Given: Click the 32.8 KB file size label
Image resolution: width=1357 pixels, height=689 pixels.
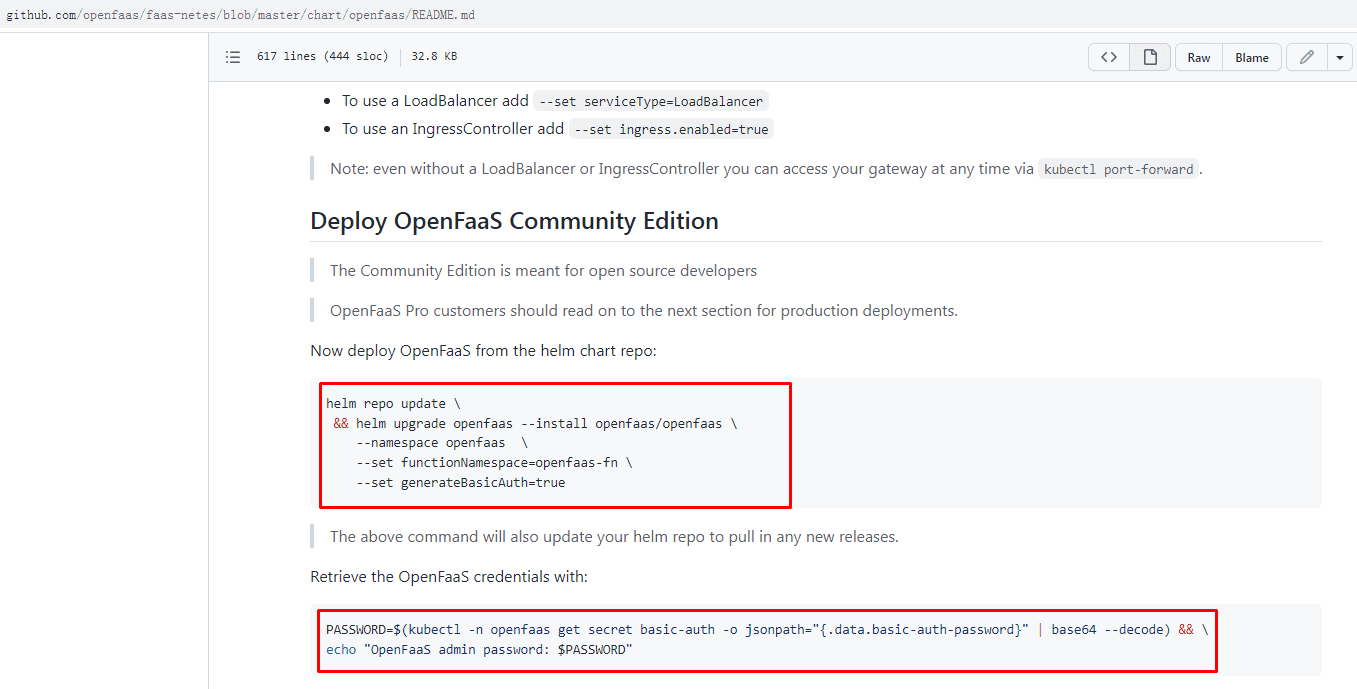Looking at the screenshot, I should [434, 57].
